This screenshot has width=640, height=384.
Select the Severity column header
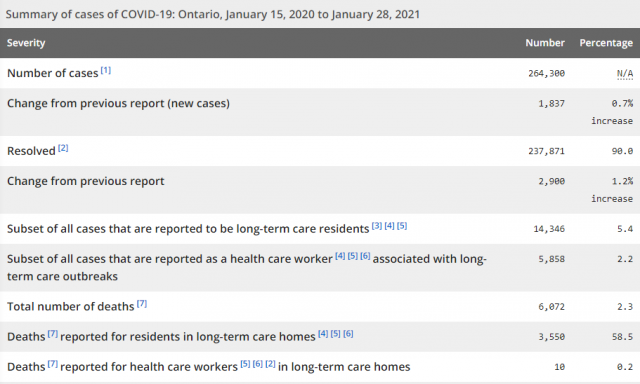pos(26,43)
